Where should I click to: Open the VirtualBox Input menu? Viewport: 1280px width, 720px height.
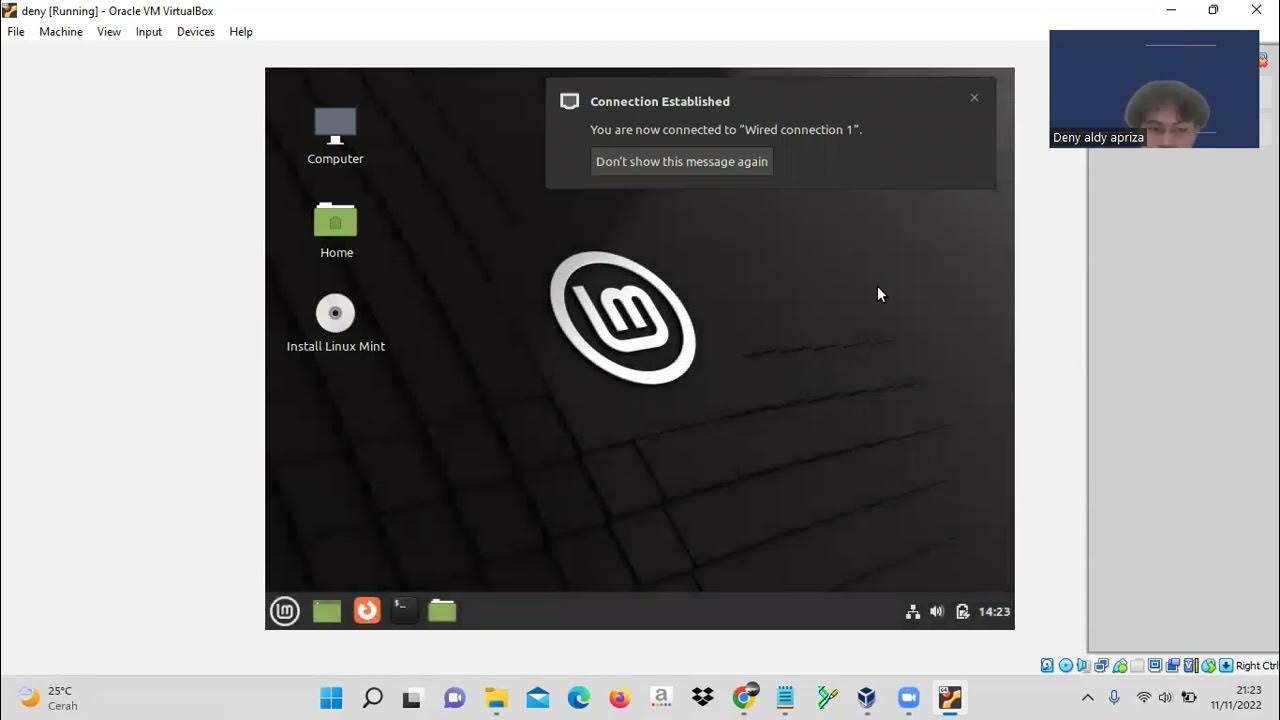pos(149,32)
